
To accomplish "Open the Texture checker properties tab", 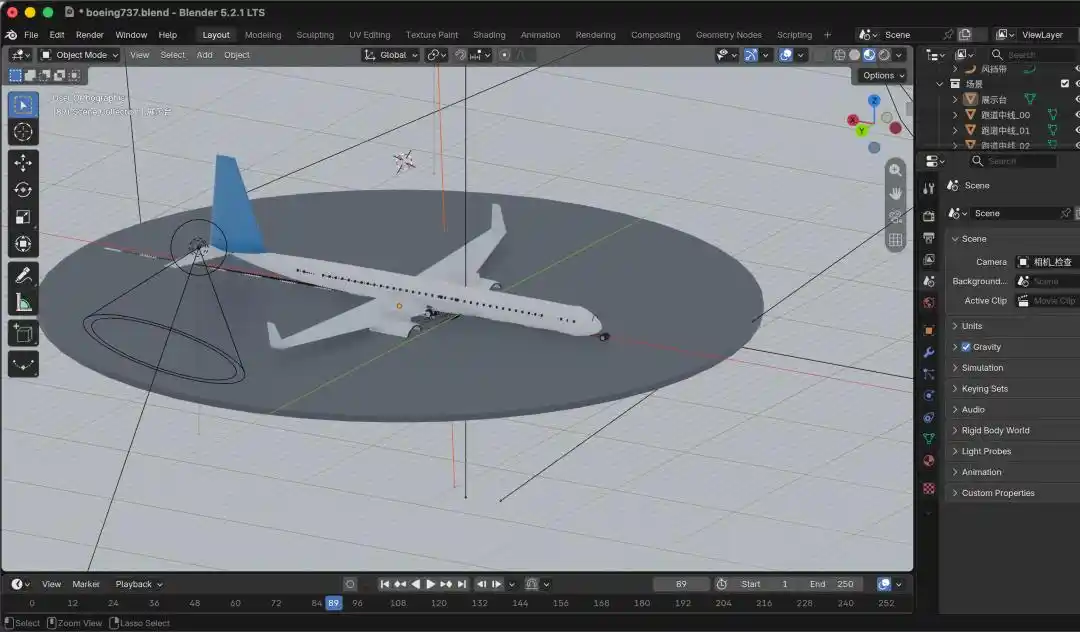I will click(928, 488).
